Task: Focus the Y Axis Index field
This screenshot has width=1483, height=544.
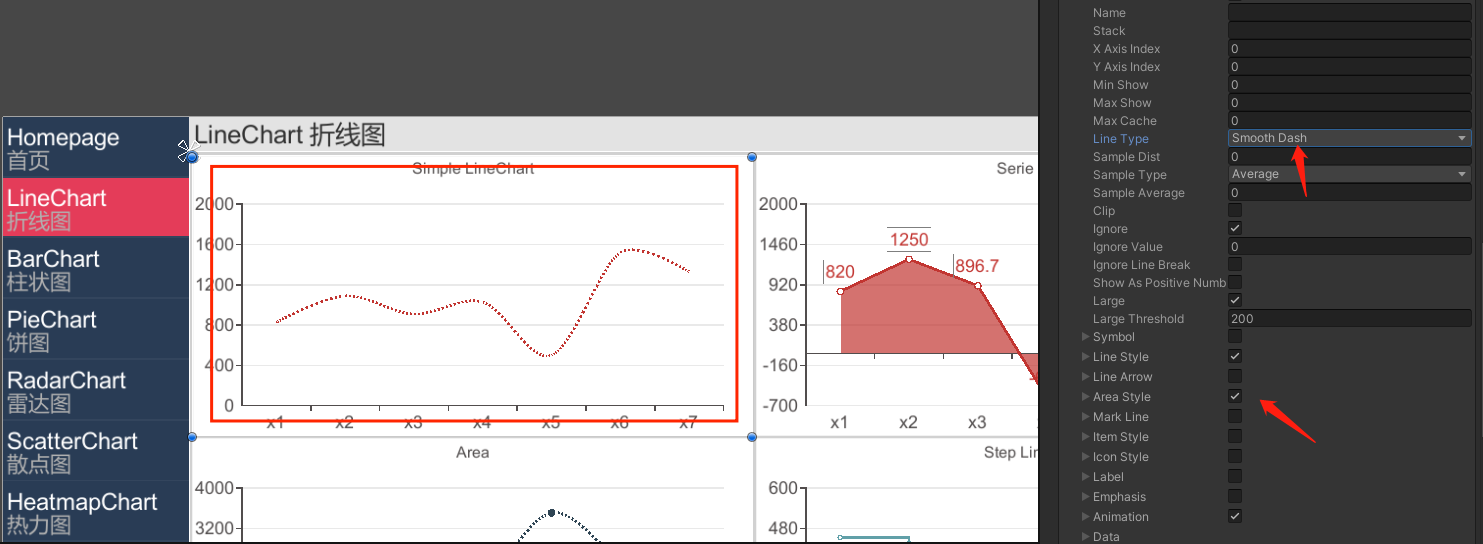Action: [x=1349, y=66]
